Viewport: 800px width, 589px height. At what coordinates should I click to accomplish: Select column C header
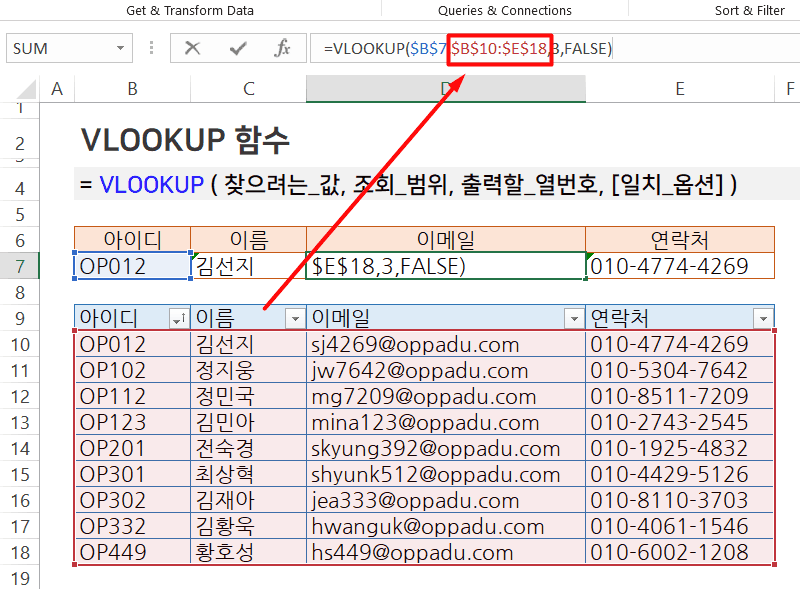pos(248,89)
